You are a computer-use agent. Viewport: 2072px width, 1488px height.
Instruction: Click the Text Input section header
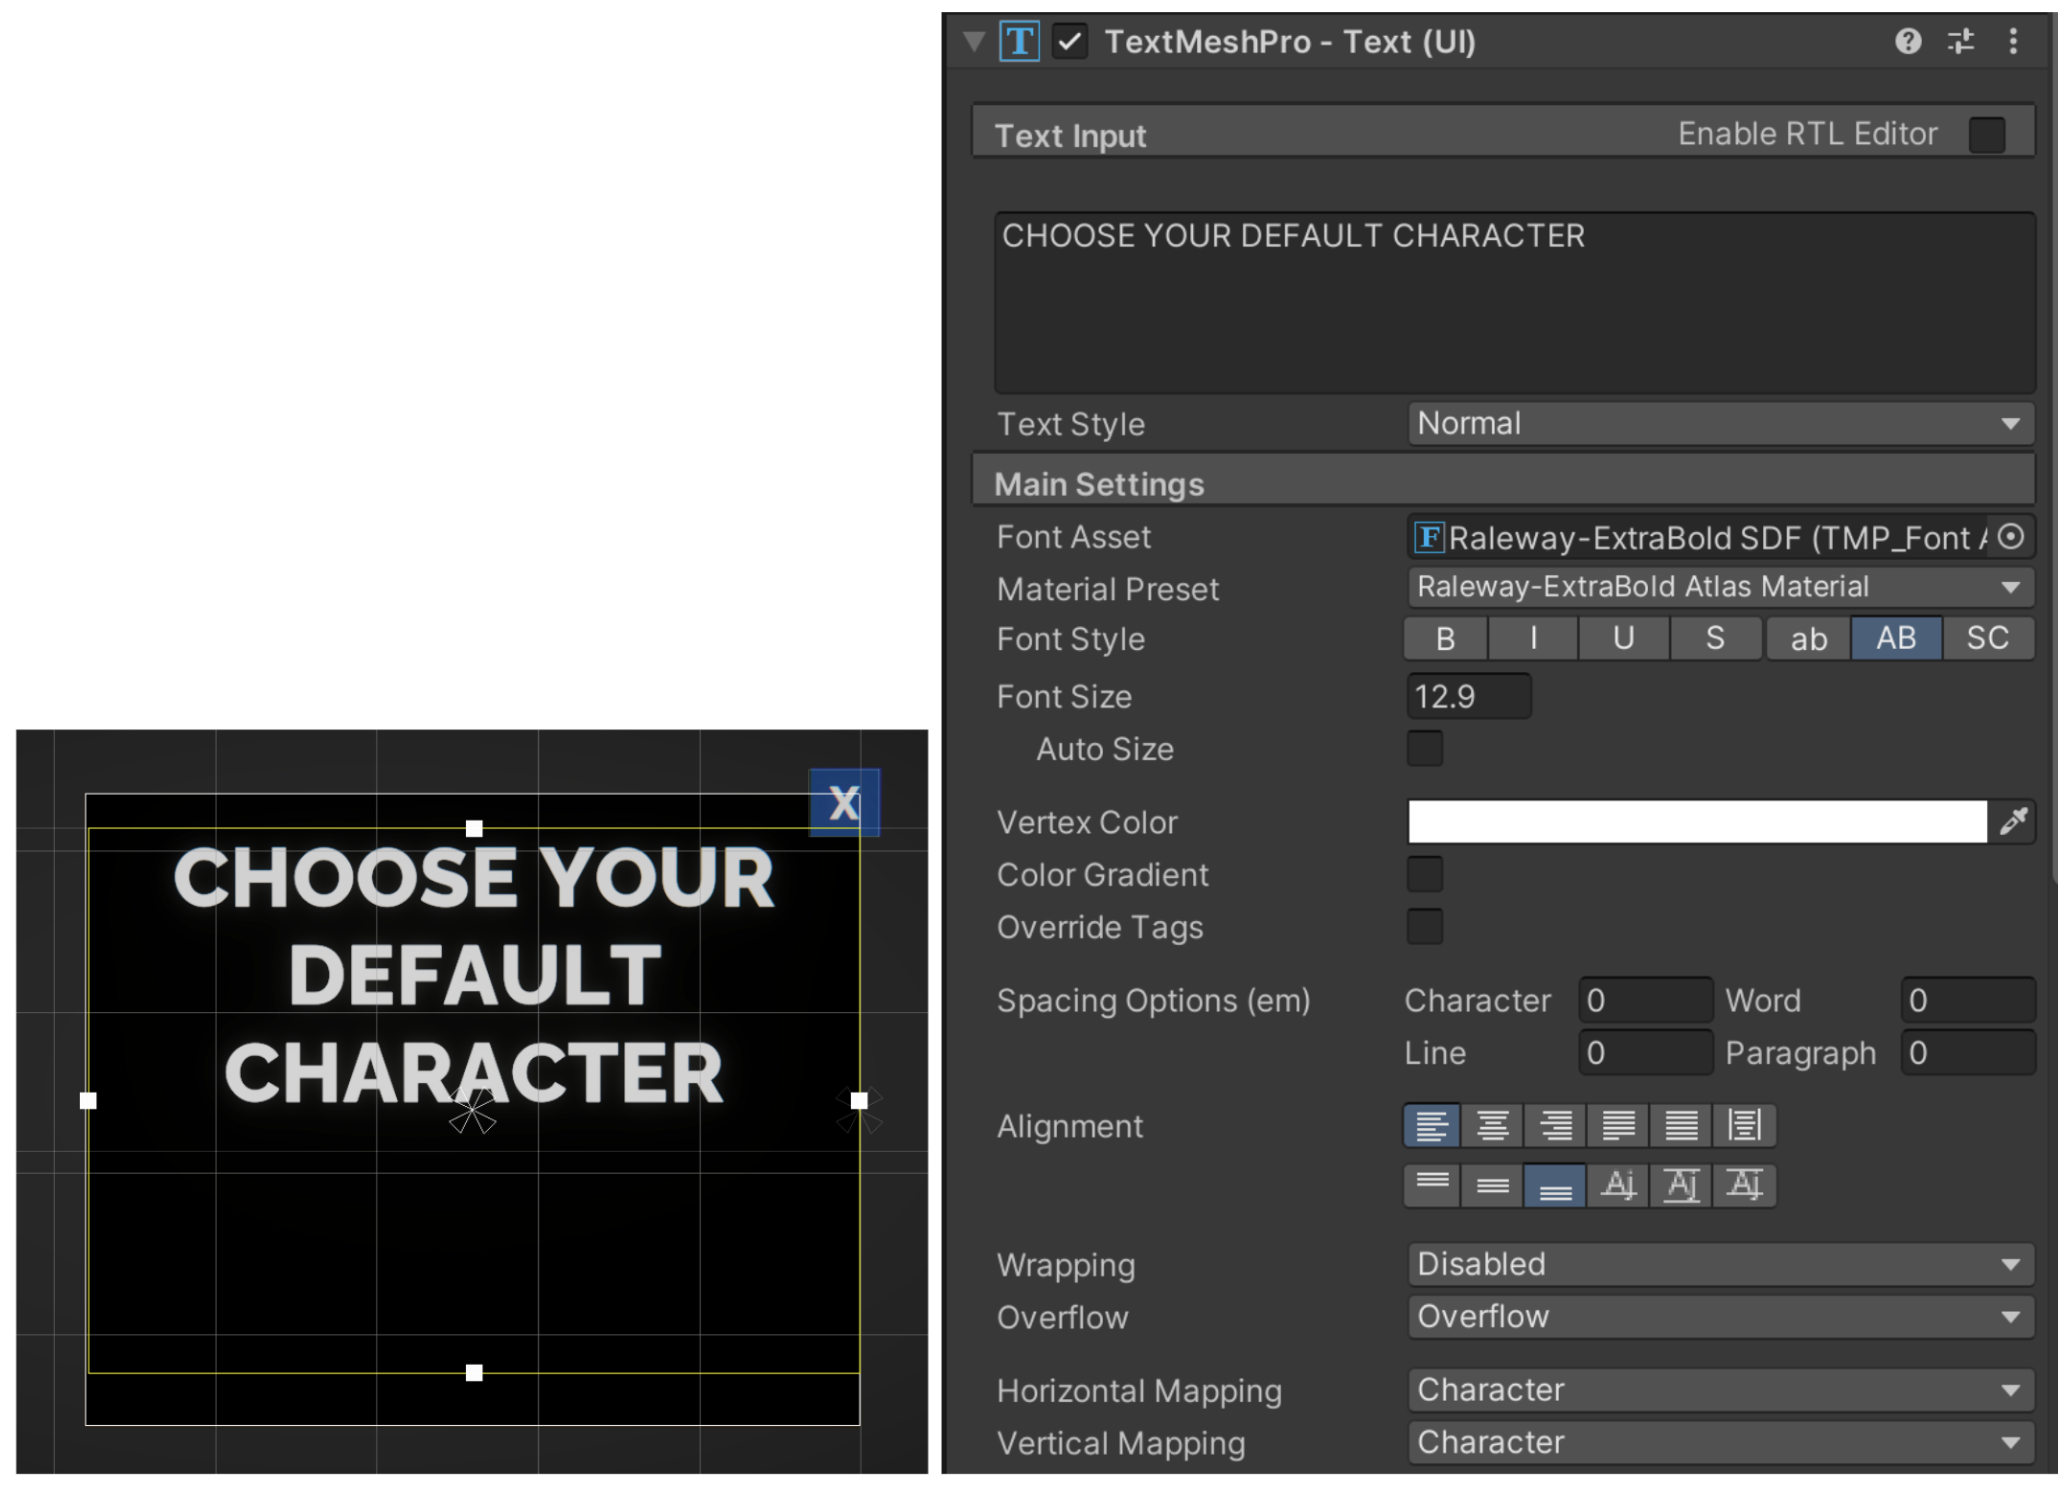[1070, 136]
